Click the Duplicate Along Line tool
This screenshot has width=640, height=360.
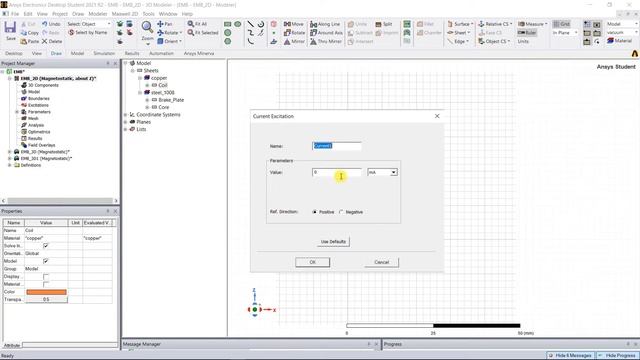pyautogui.click(x=325, y=24)
